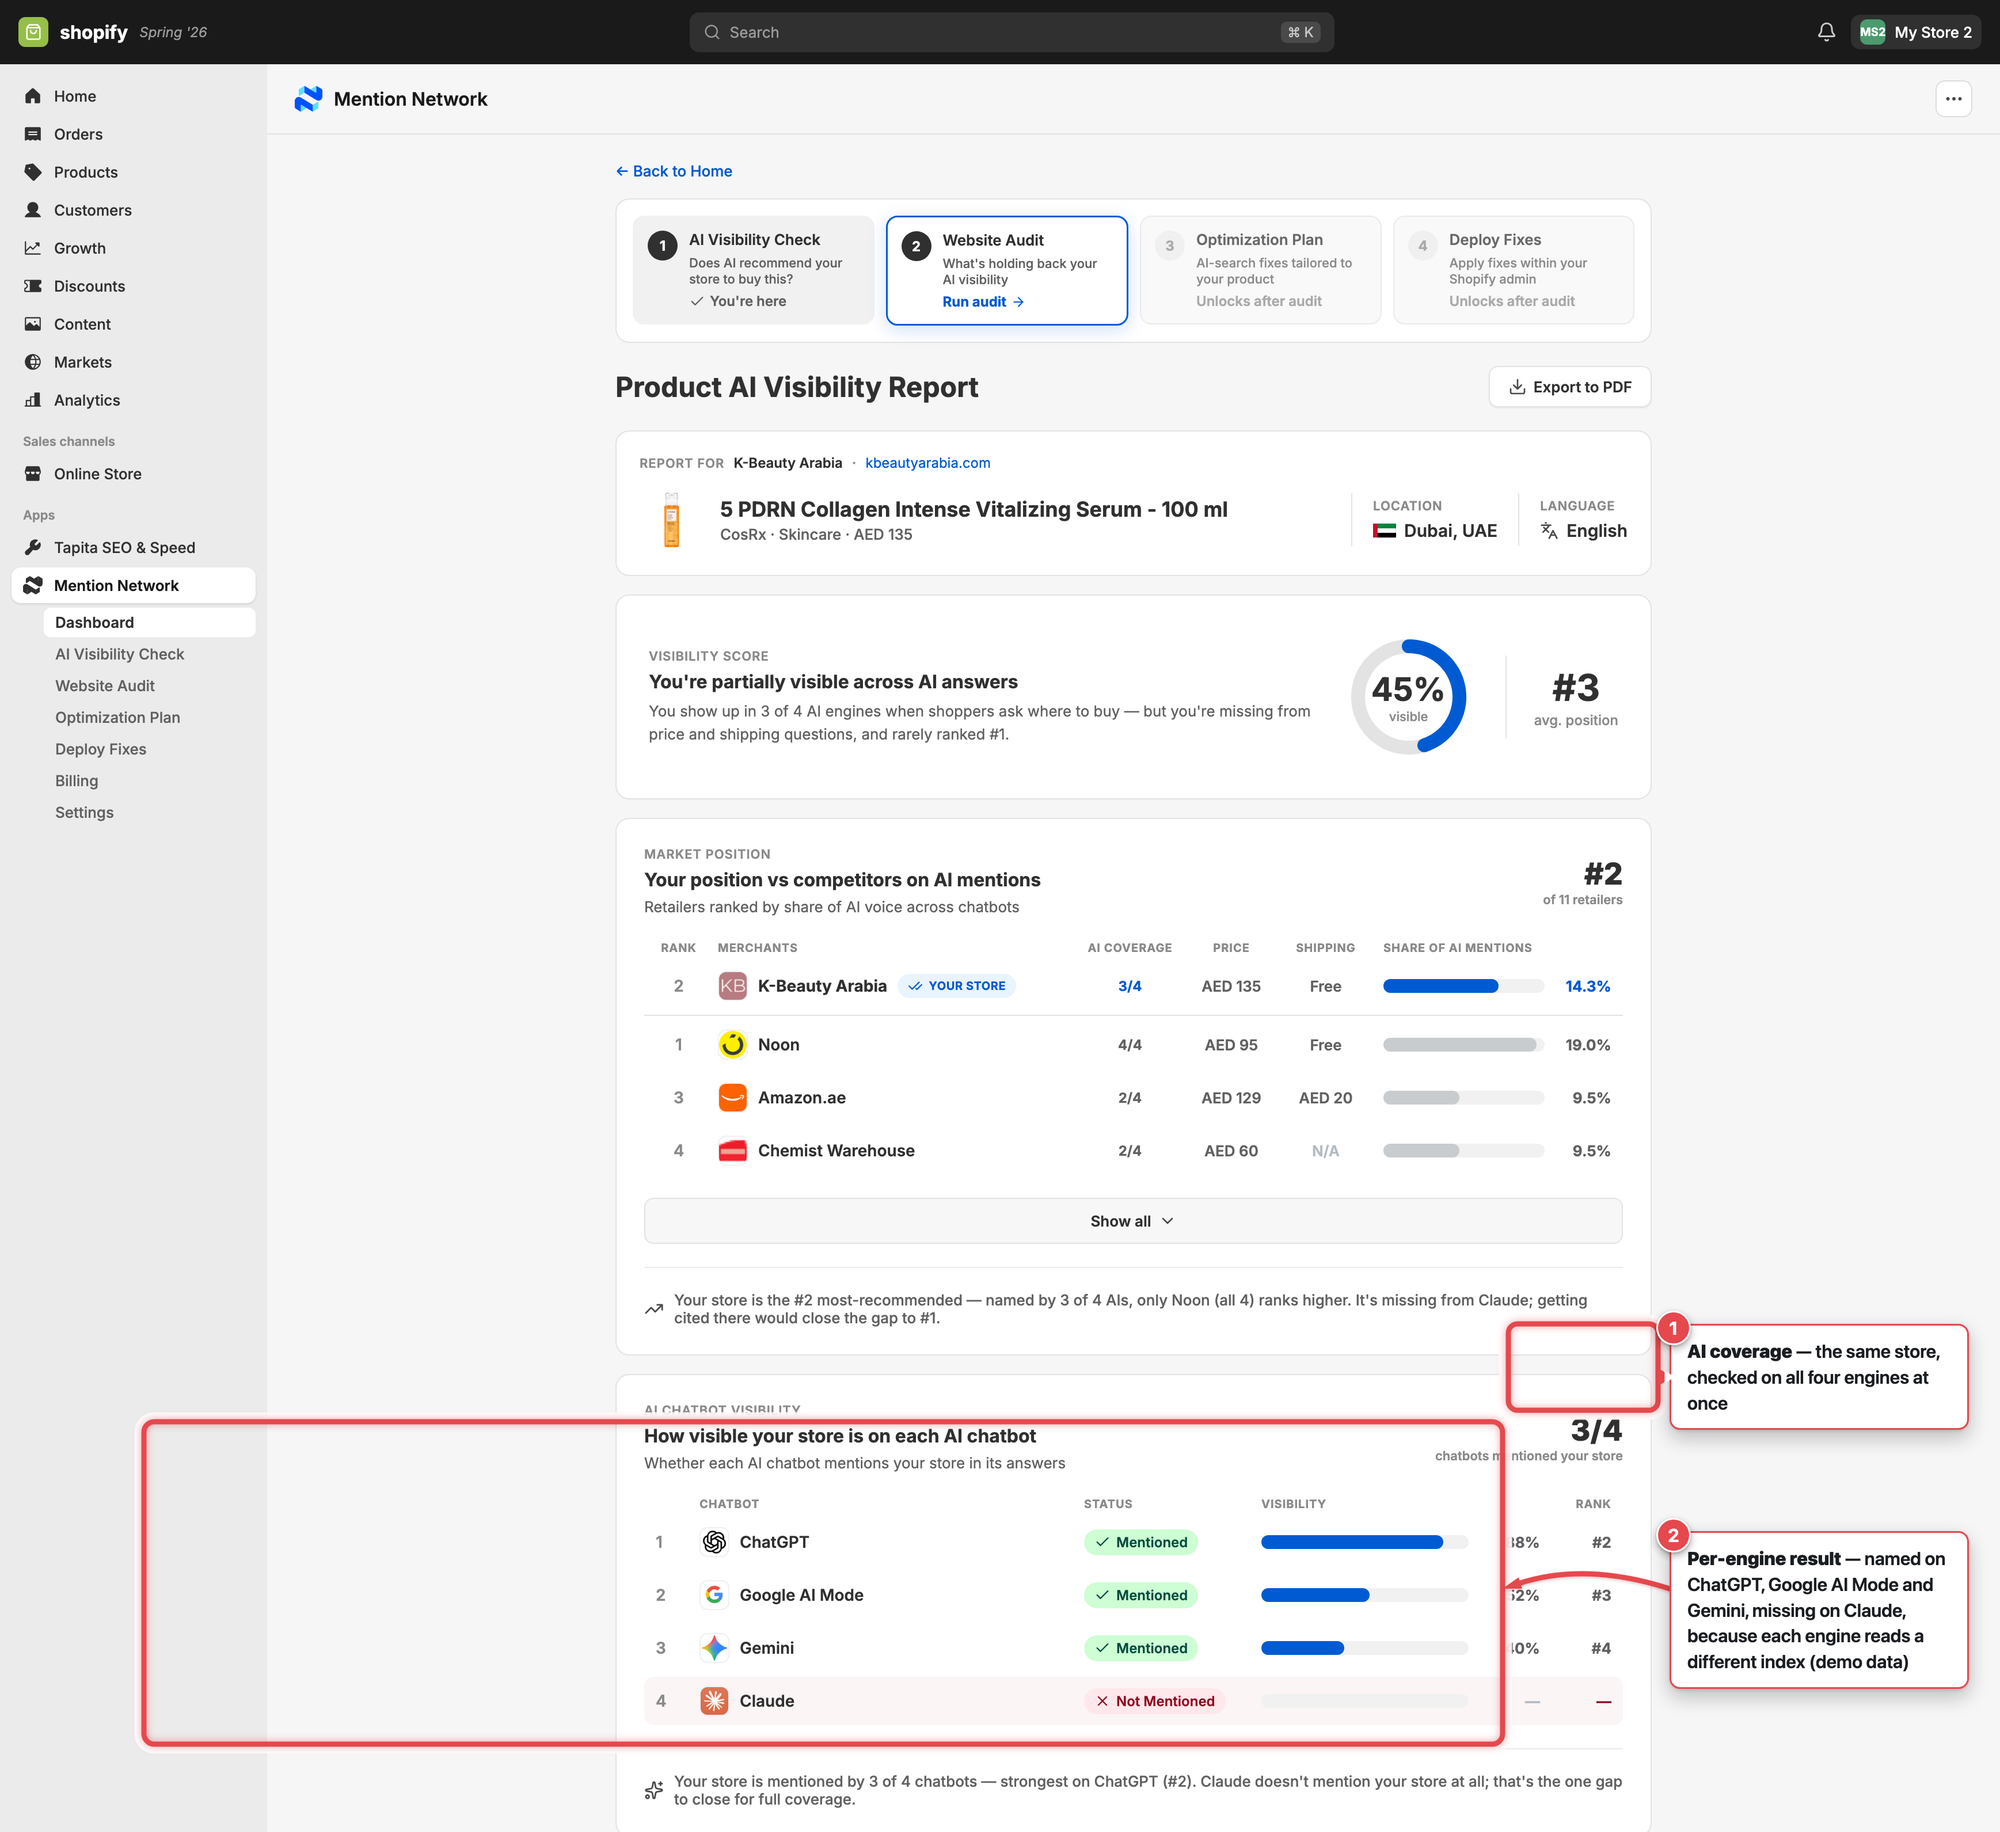Click the YOUR STORE badge
Screen dimensions: 2000x1832
(957, 986)
